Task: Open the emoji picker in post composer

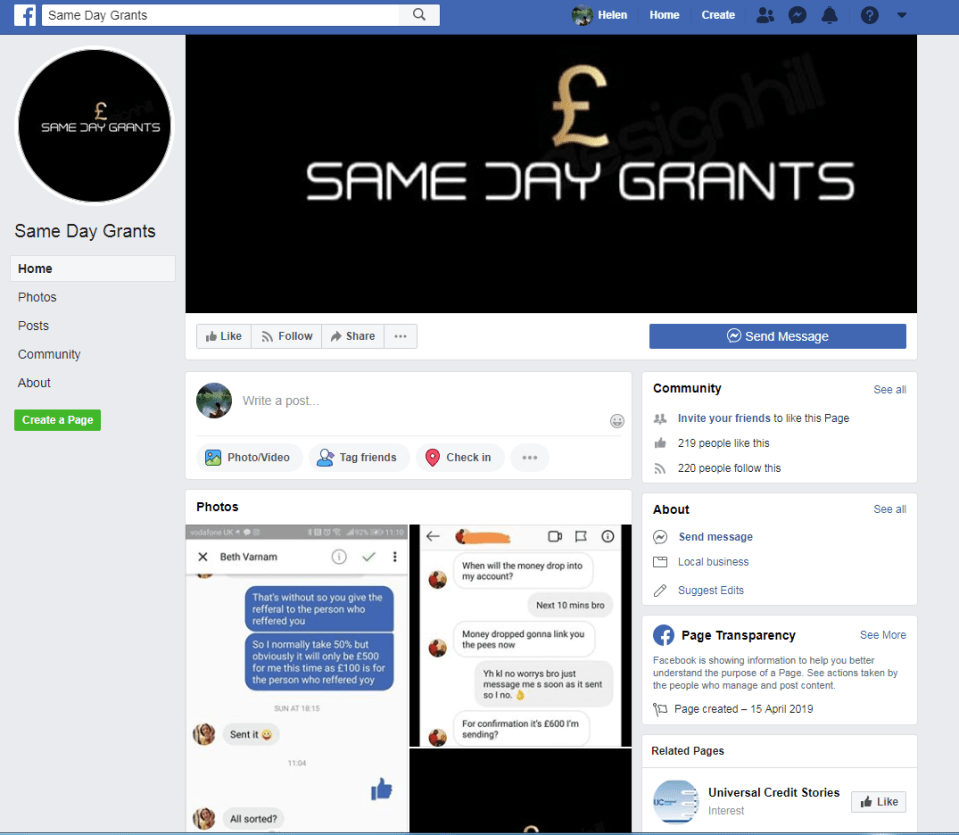Action: (x=617, y=421)
